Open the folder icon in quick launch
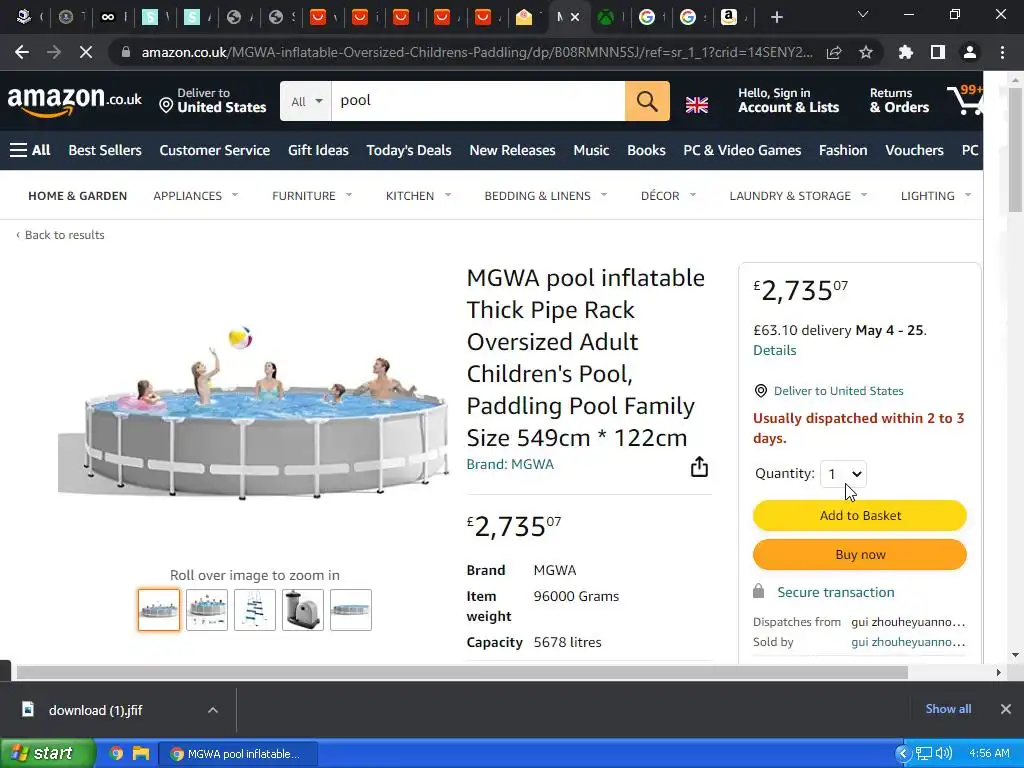This screenshot has width=1024, height=768. point(141,754)
